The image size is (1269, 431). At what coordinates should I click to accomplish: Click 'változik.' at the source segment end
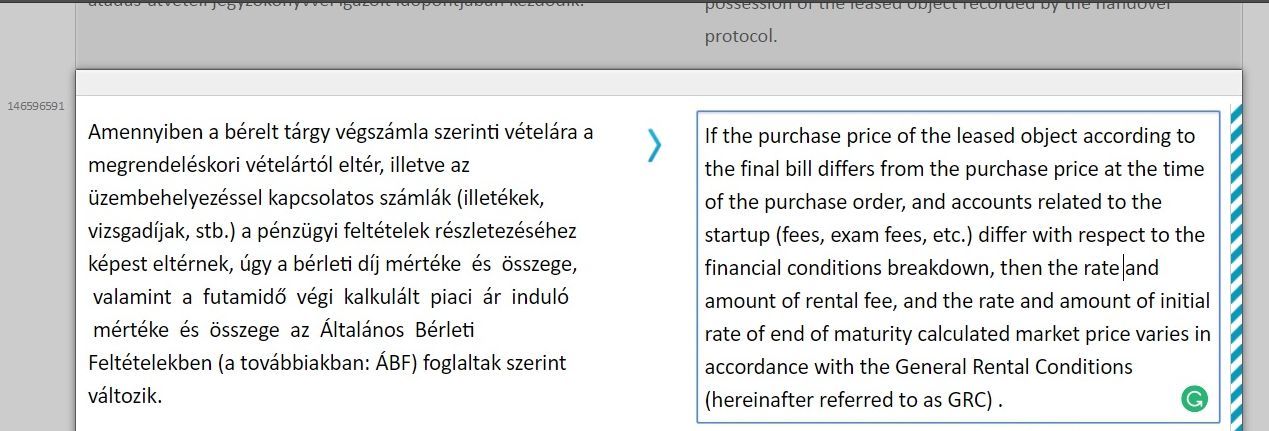[x=125, y=396]
